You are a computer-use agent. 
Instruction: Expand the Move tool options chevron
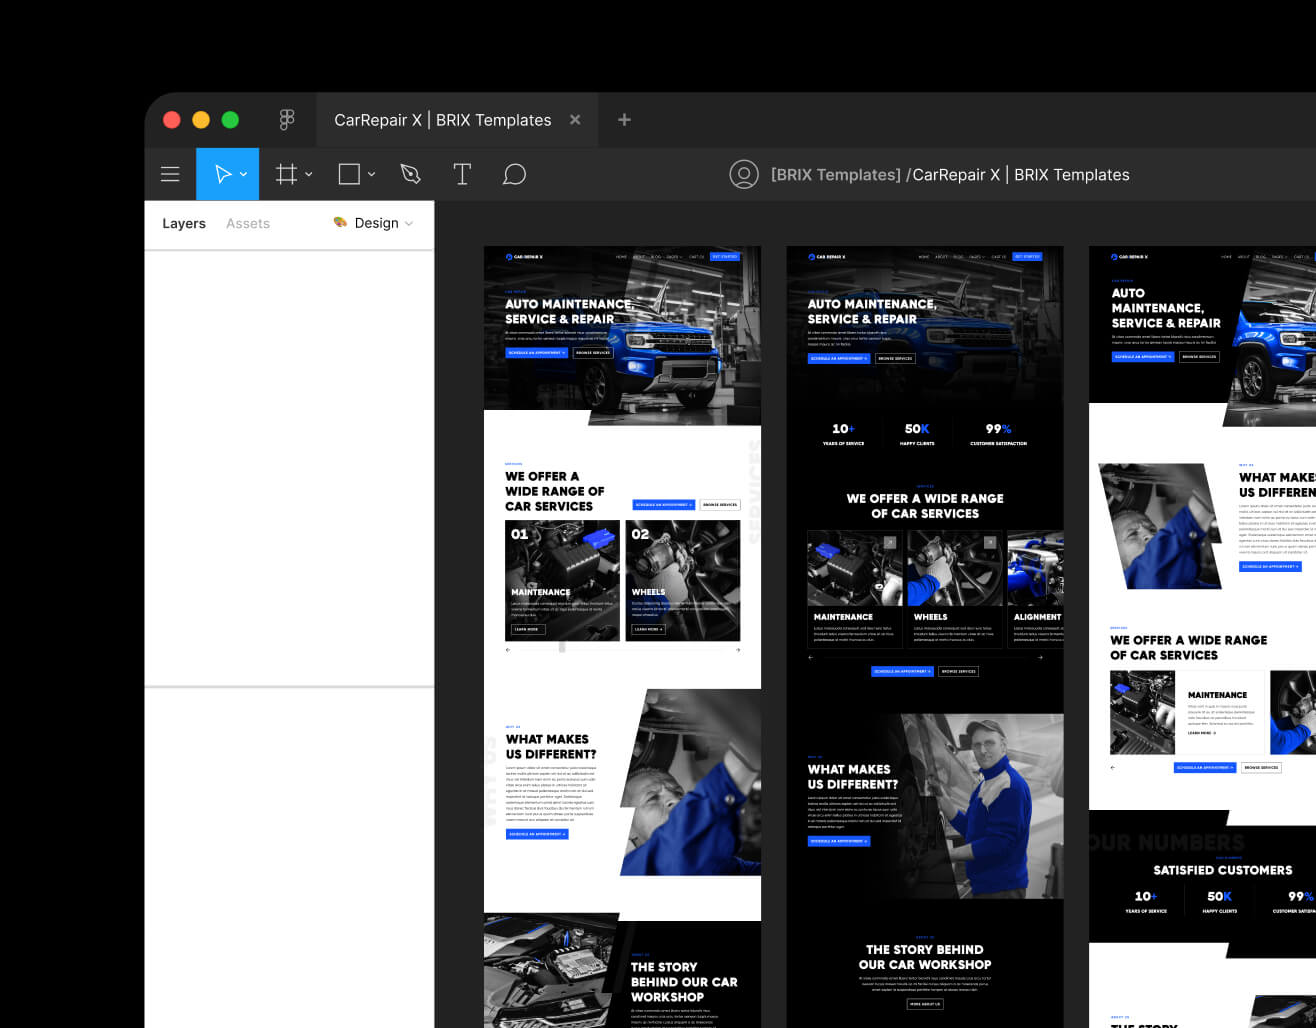241,176
